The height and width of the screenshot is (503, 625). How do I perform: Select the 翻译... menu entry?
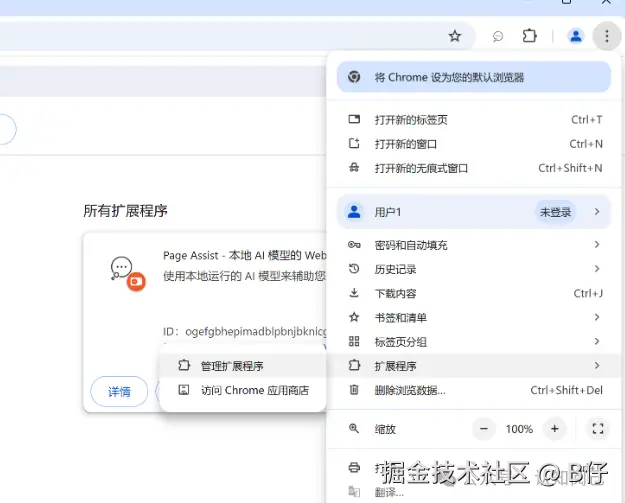pyautogui.click(x=474, y=492)
